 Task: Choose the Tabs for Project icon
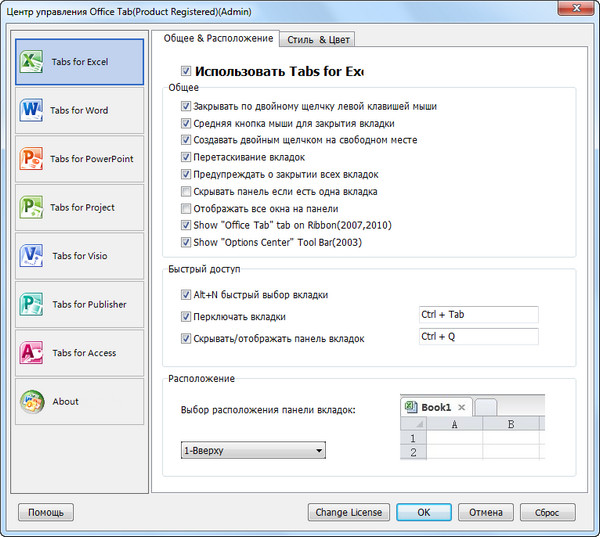coord(31,207)
